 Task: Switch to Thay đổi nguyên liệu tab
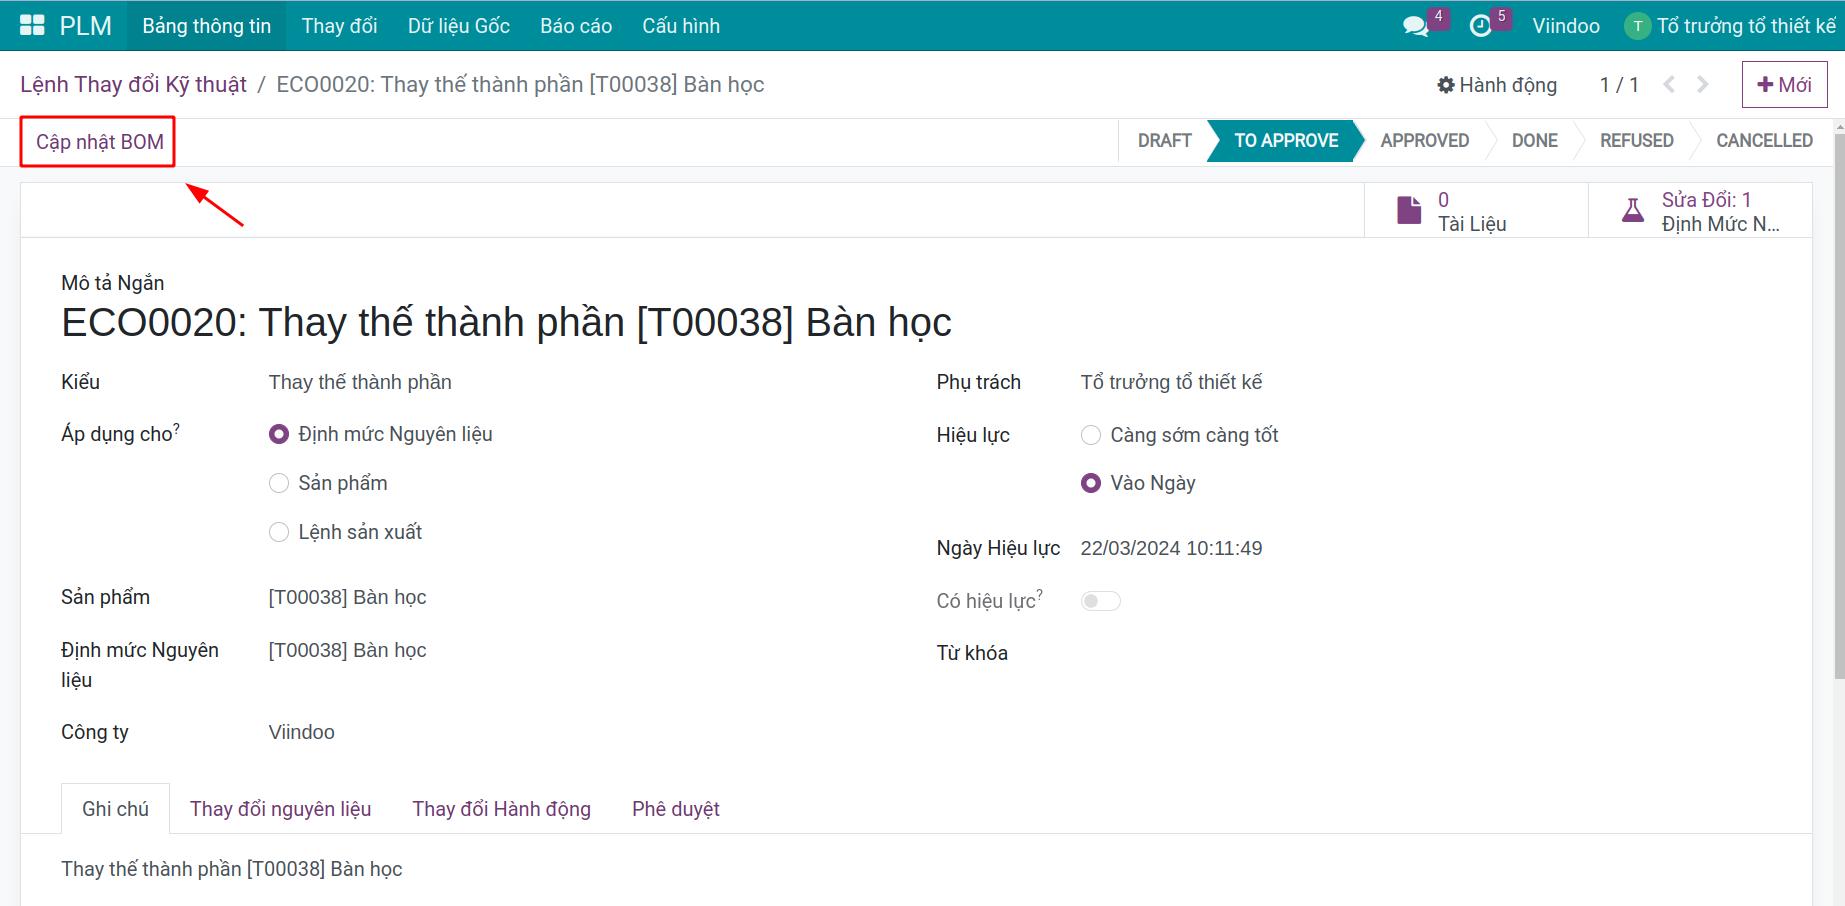click(x=280, y=809)
